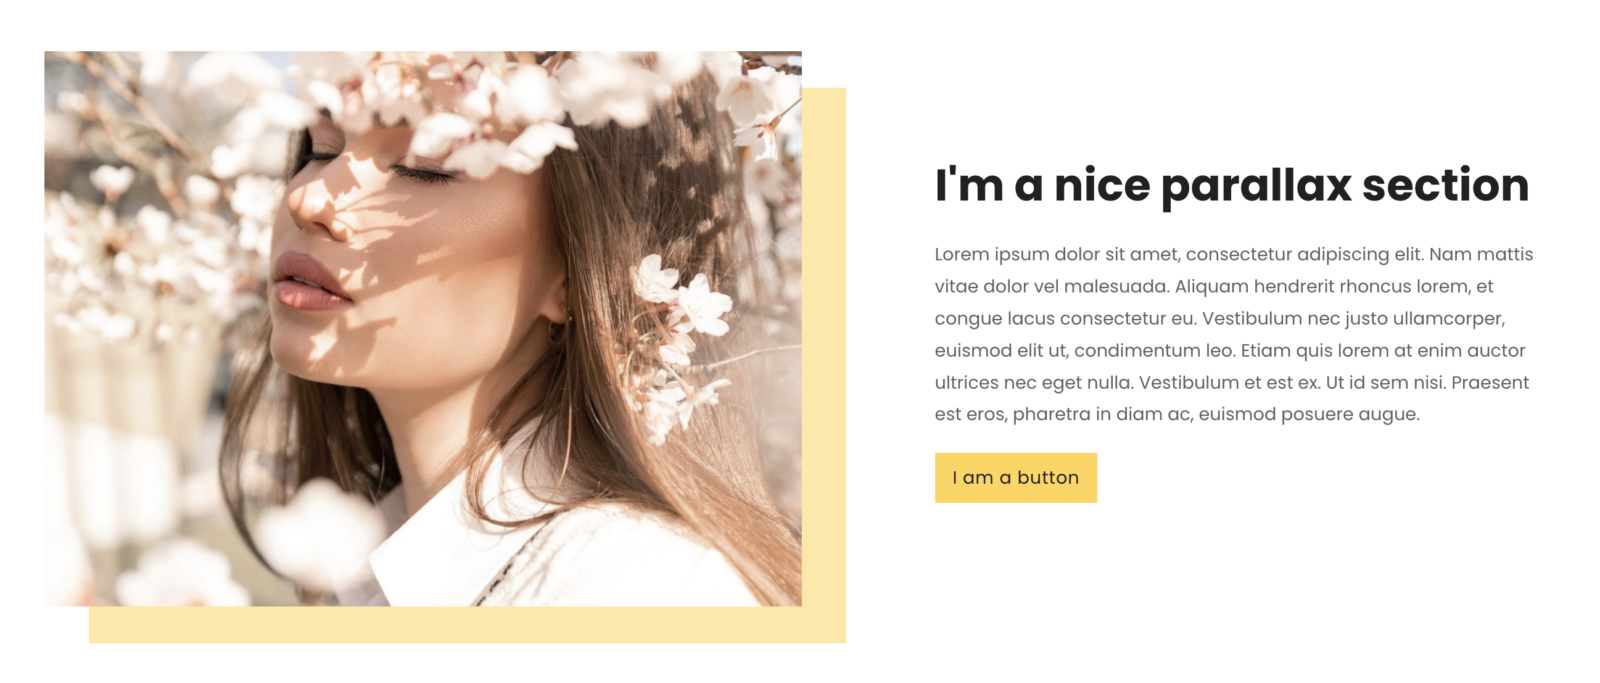Click the yellow "I am a button" button

tap(1015, 478)
